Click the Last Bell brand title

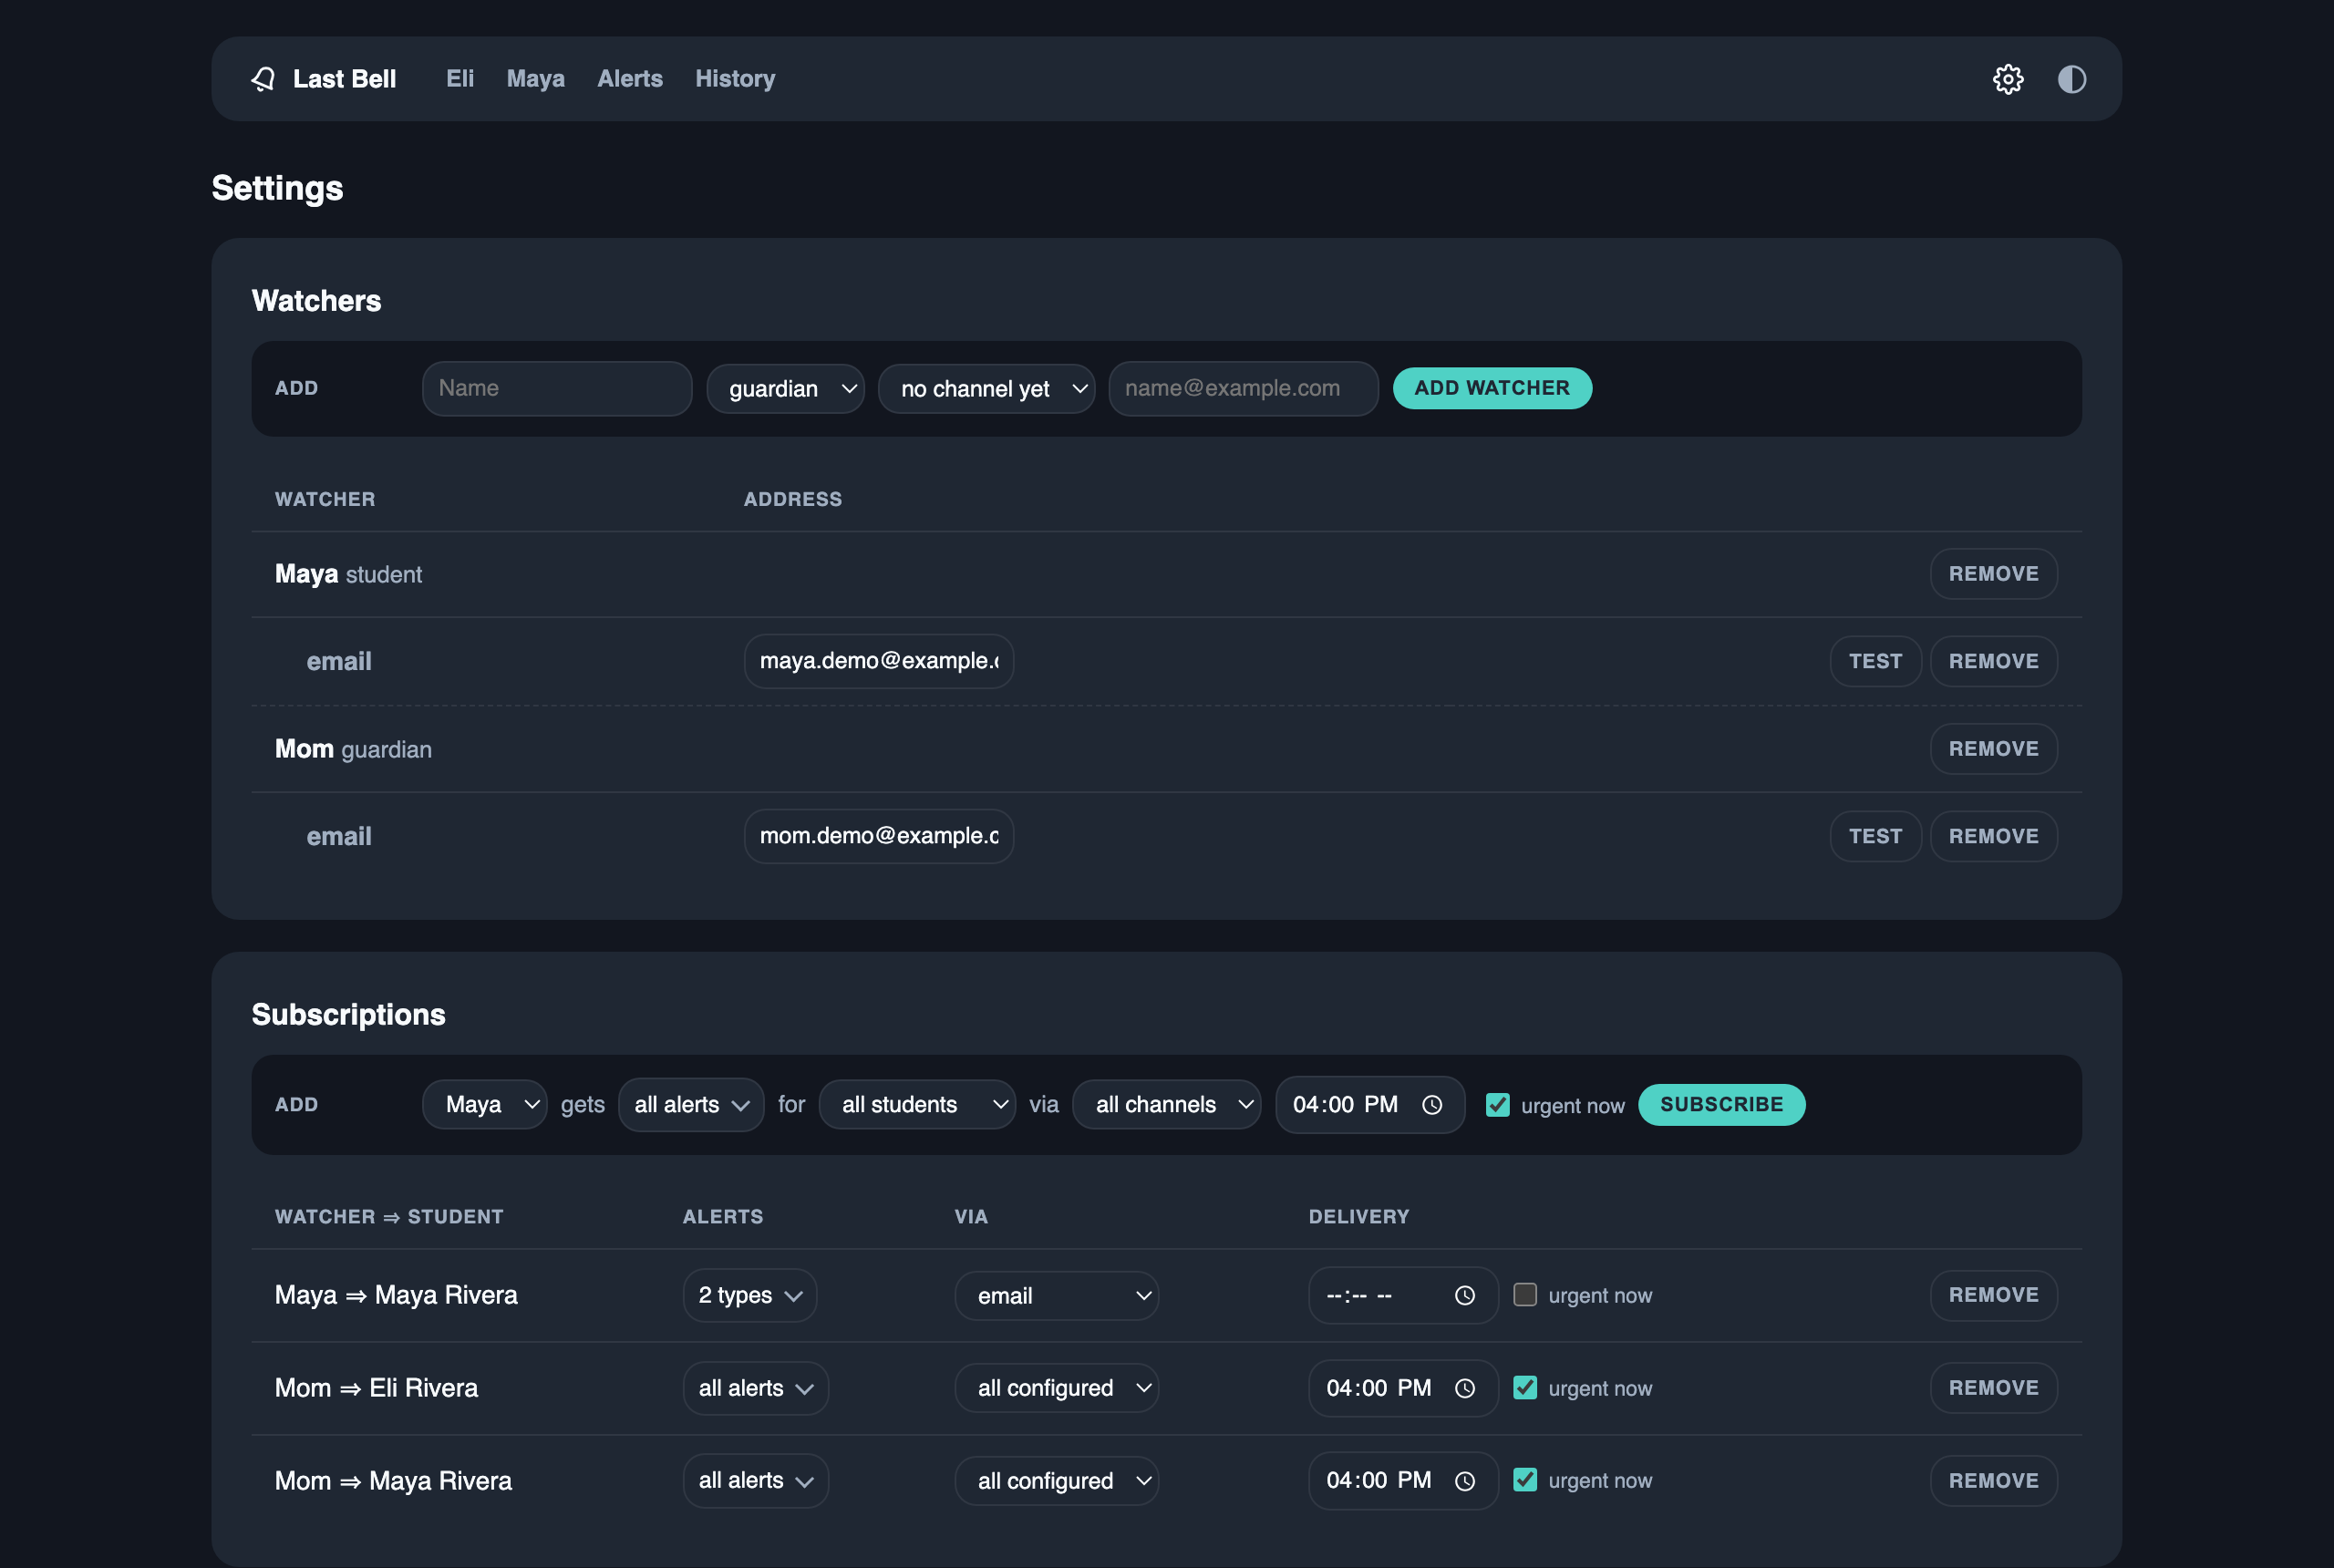click(344, 79)
